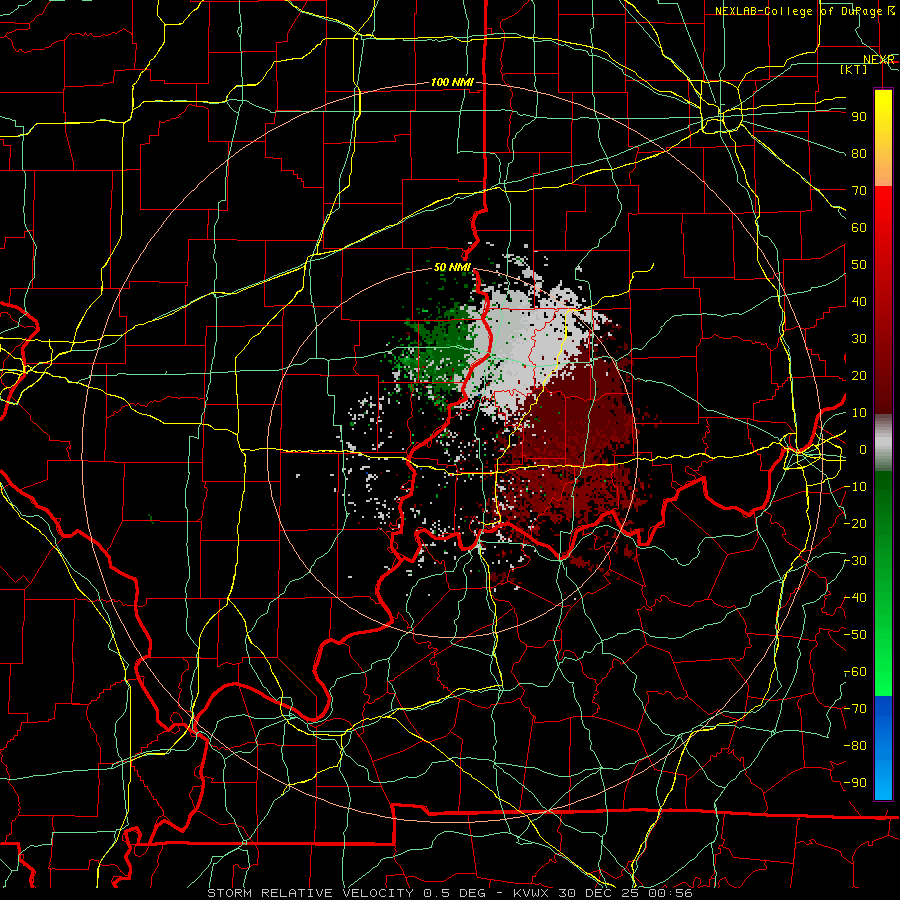
Task: Click the -20 value on the velocity scale
Action: pyautogui.click(x=856, y=524)
